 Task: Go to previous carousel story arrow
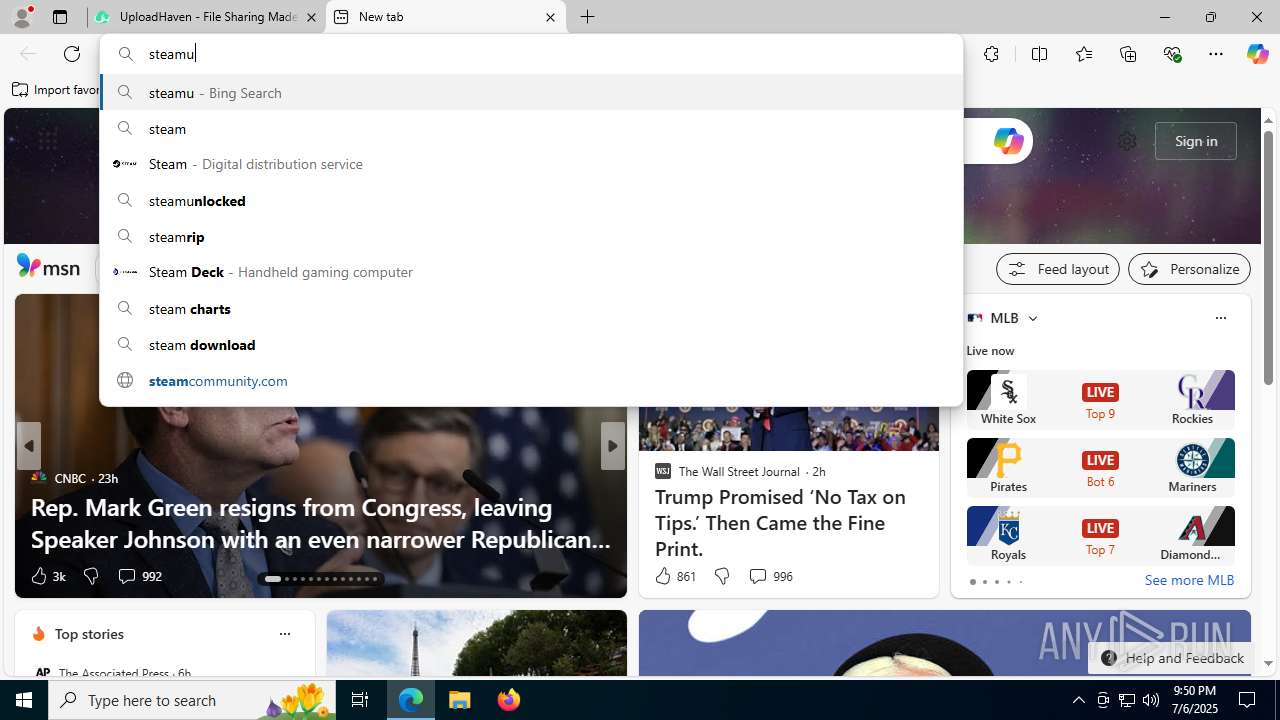pos(28,446)
